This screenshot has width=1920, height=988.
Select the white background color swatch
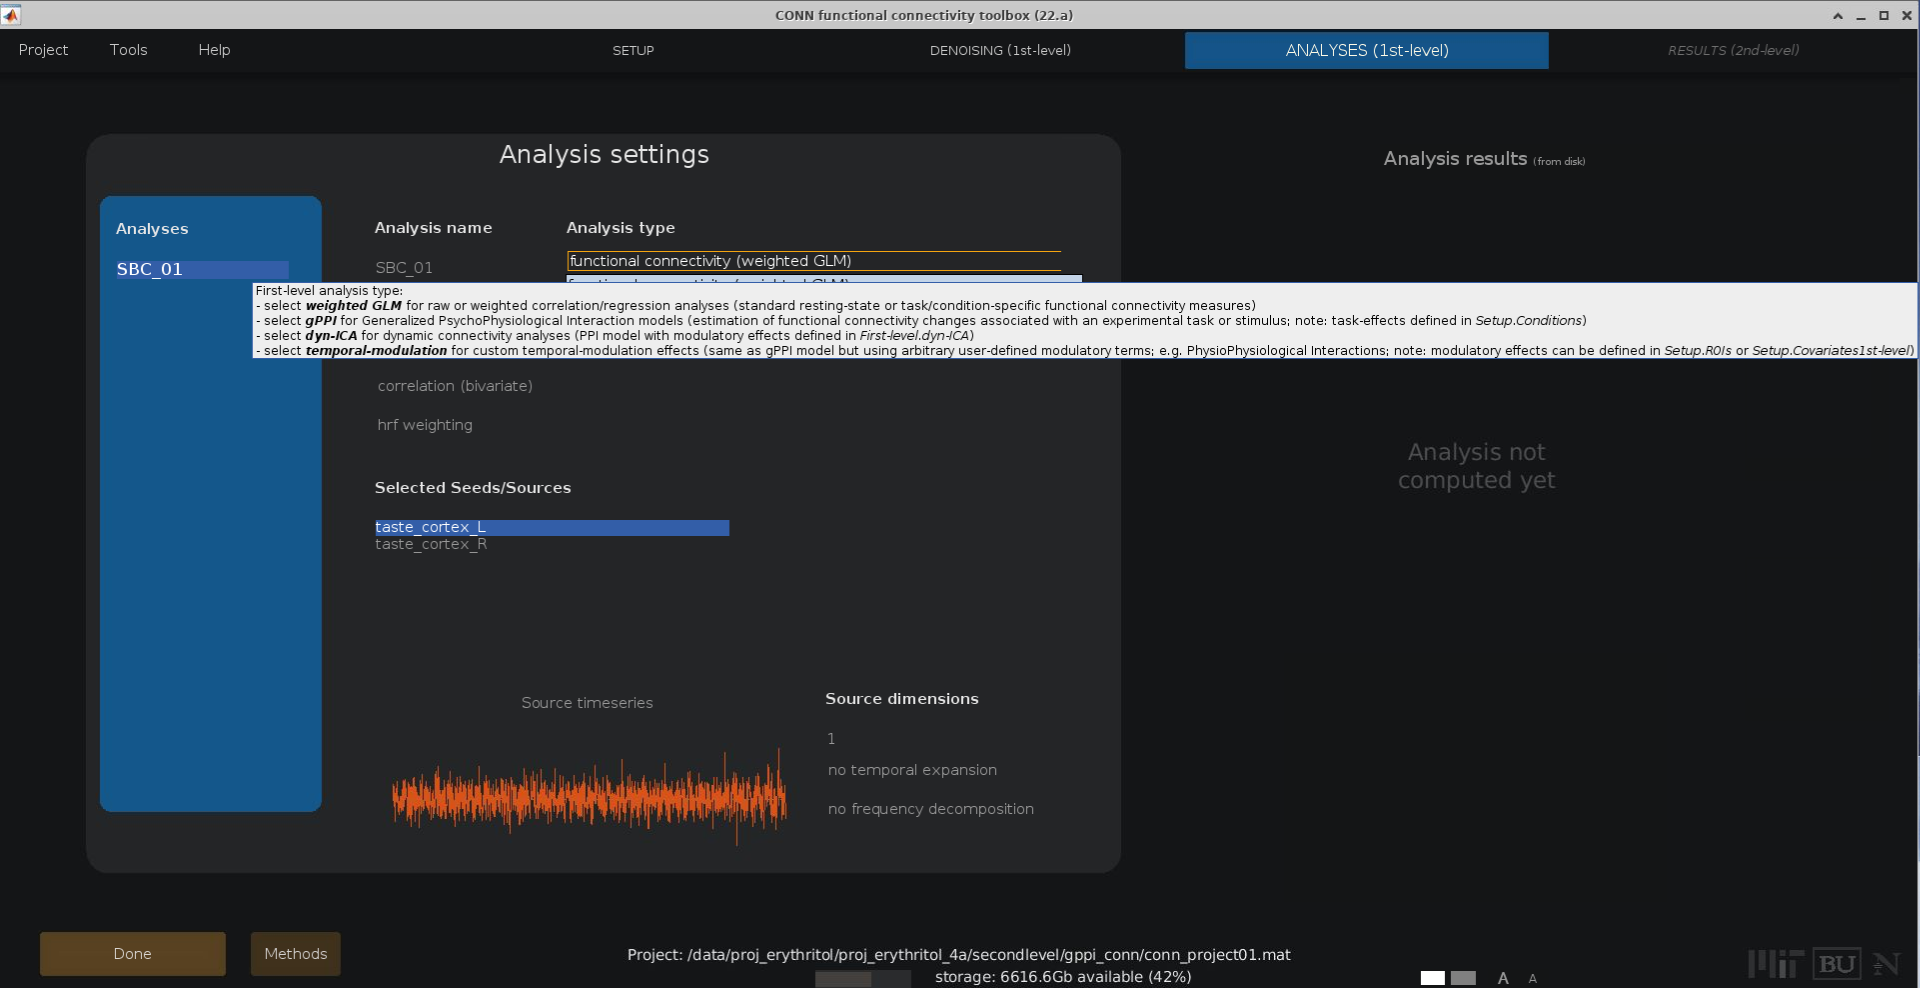(1432, 978)
